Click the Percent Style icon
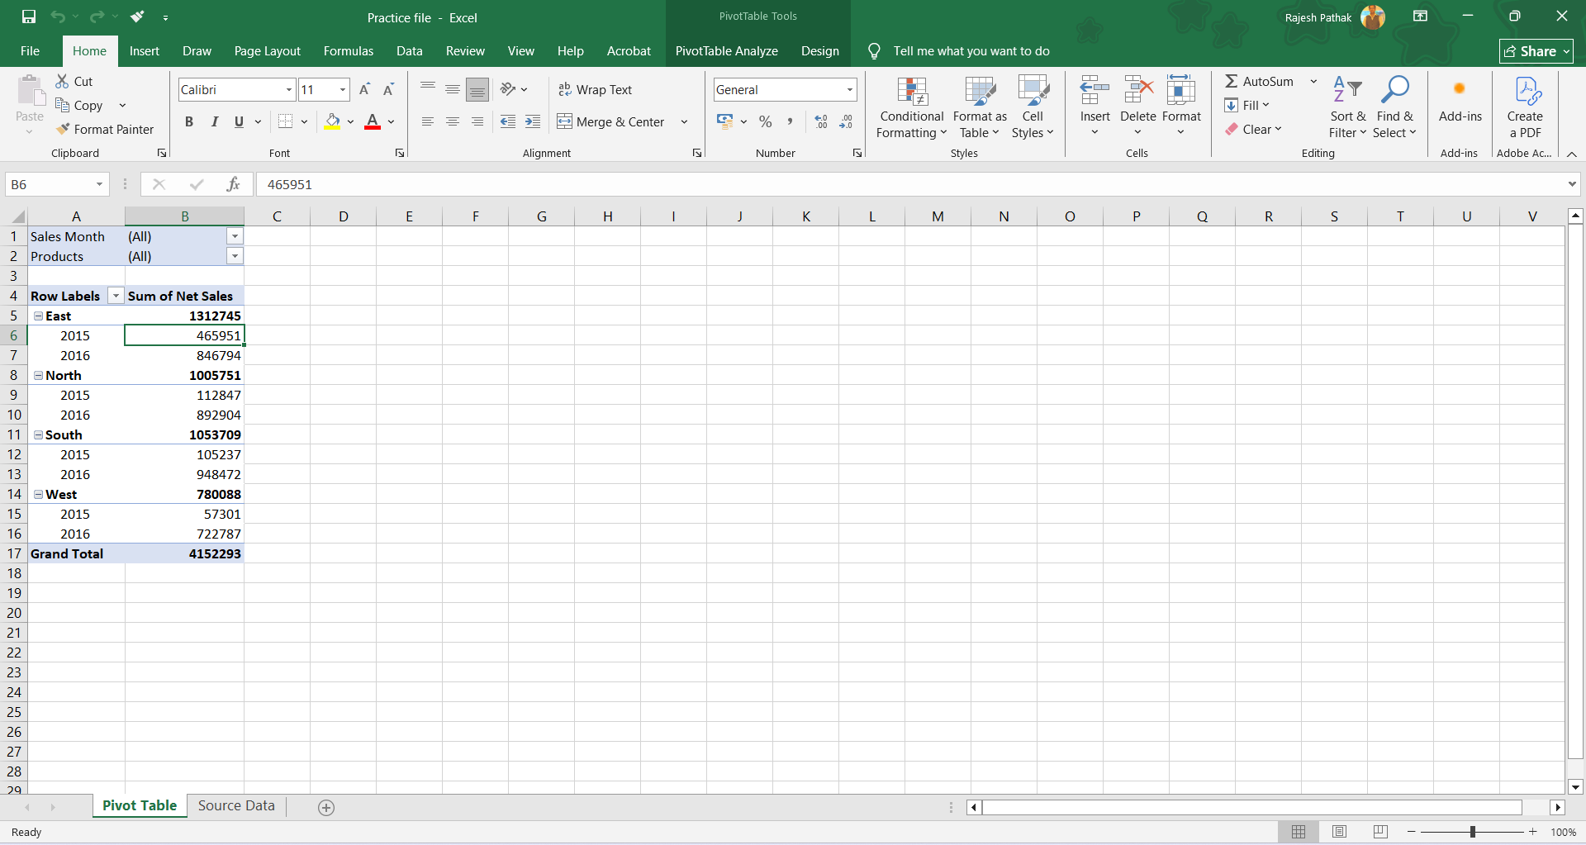Screen dimensions: 1586x845 point(765,122)
